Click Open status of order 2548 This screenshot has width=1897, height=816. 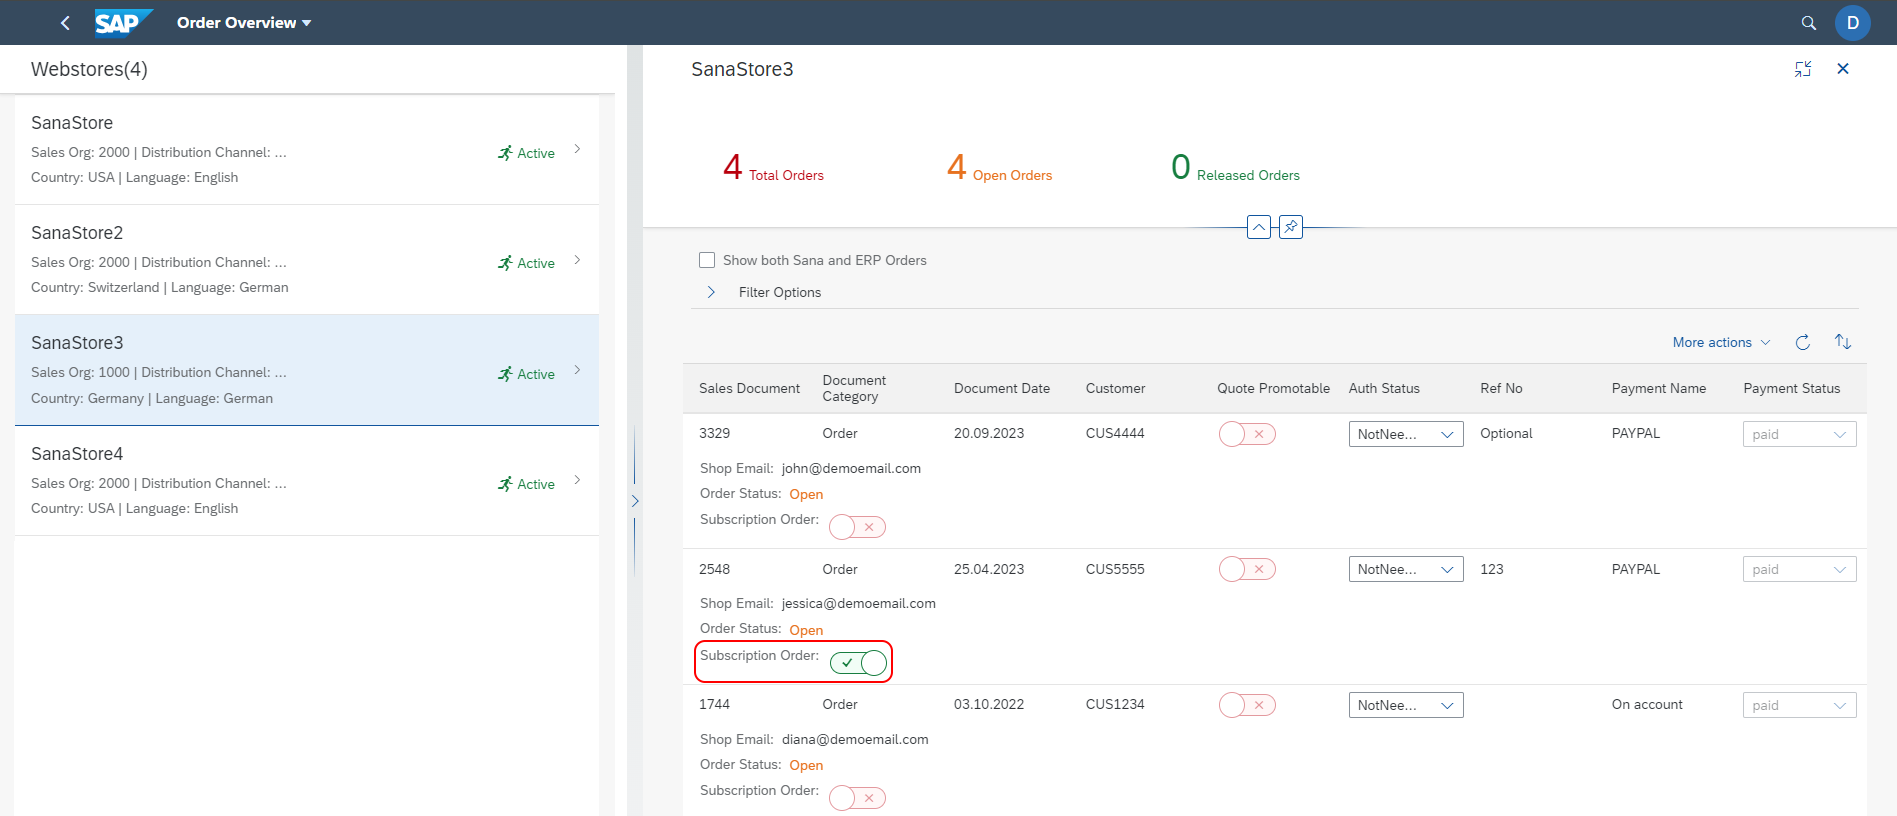point(806,630)
